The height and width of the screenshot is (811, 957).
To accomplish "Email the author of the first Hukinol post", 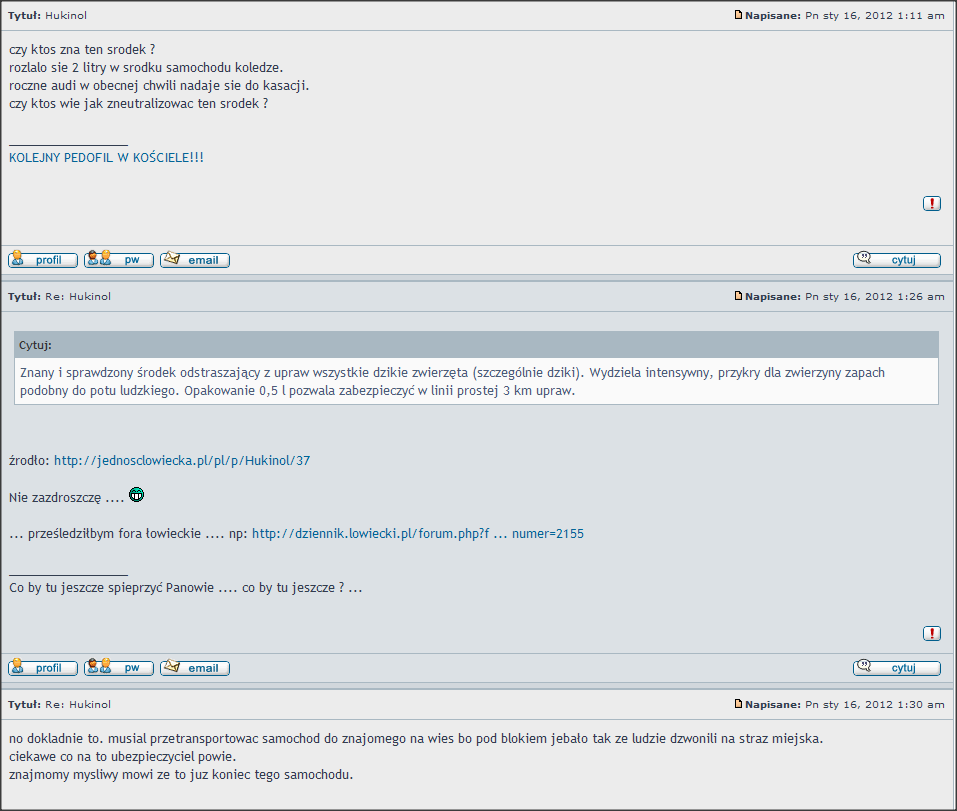I will pyautogui.click(x=195, y=259).
